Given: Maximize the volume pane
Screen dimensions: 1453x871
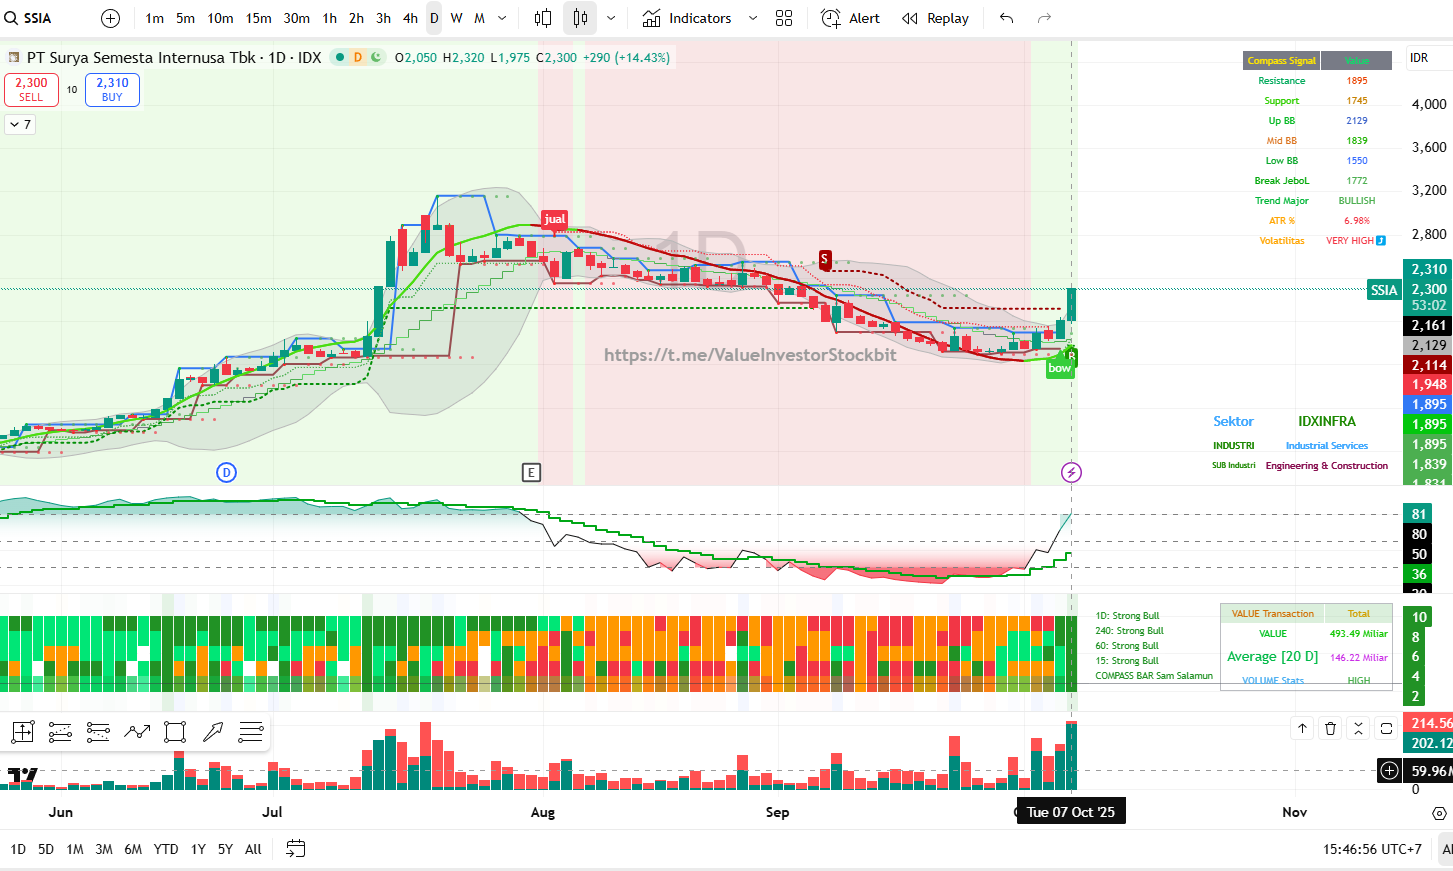Looking at the screenshot, I should coord(1386,728).
